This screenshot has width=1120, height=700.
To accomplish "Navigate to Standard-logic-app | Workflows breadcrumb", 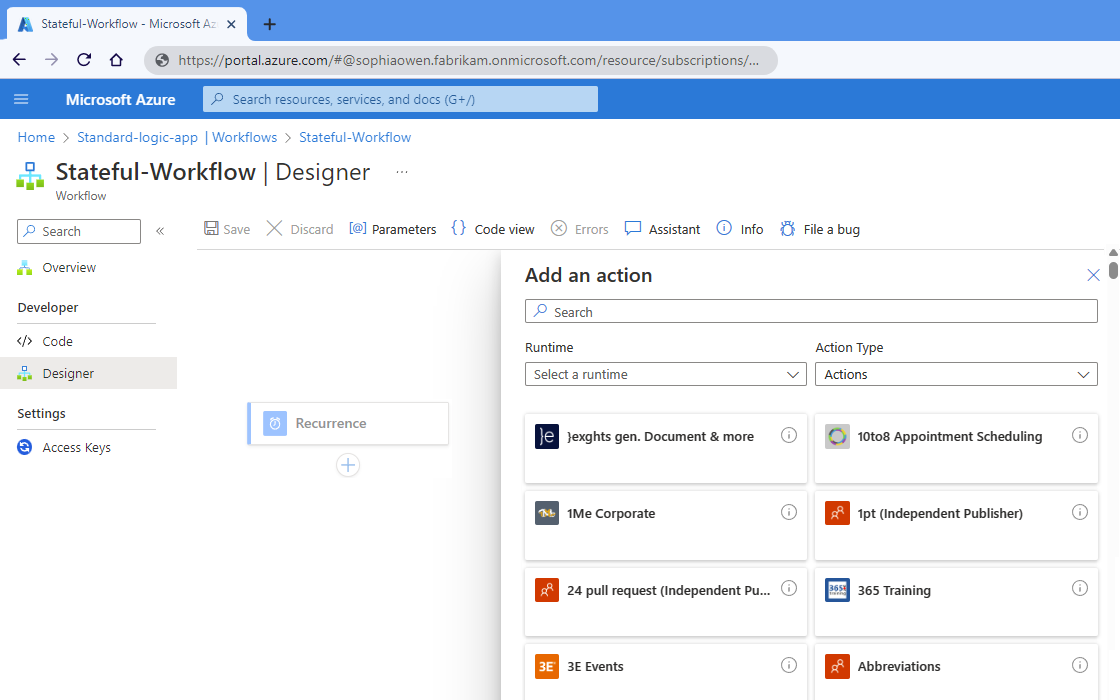I will pyautogui.click(x=177, y=137).
